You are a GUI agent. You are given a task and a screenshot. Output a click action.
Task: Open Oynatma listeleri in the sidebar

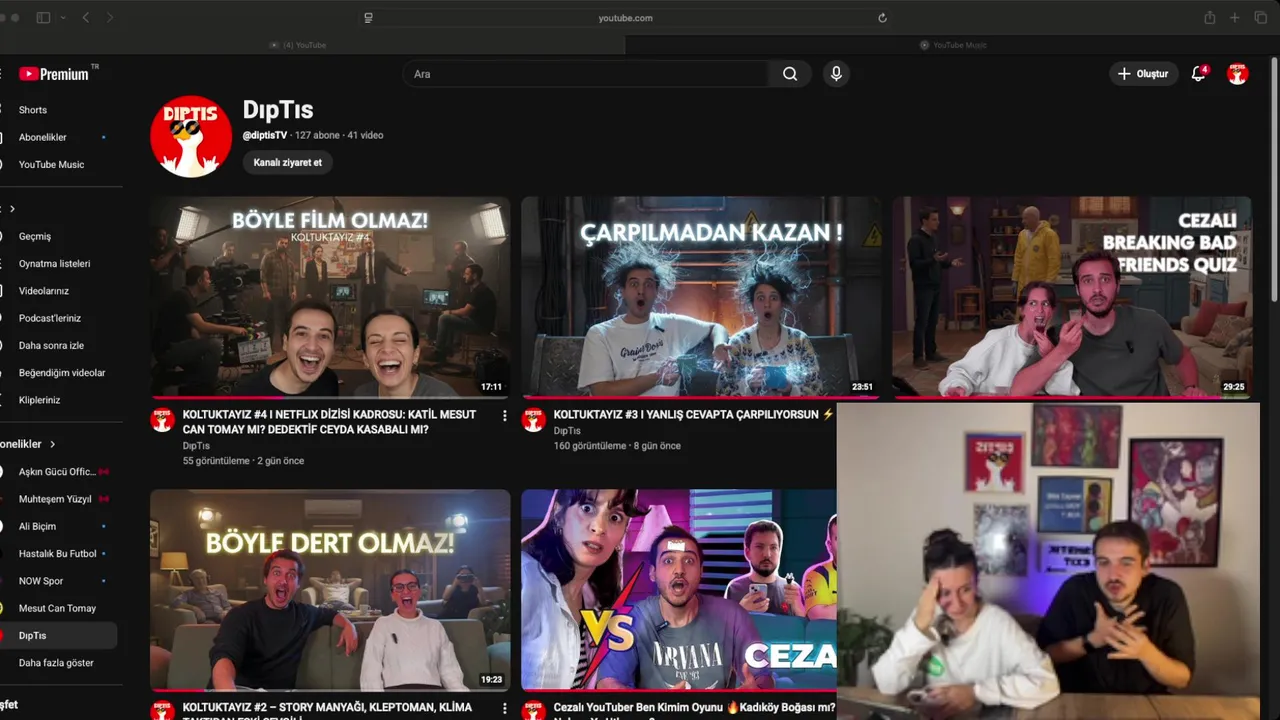click(54, 264)
